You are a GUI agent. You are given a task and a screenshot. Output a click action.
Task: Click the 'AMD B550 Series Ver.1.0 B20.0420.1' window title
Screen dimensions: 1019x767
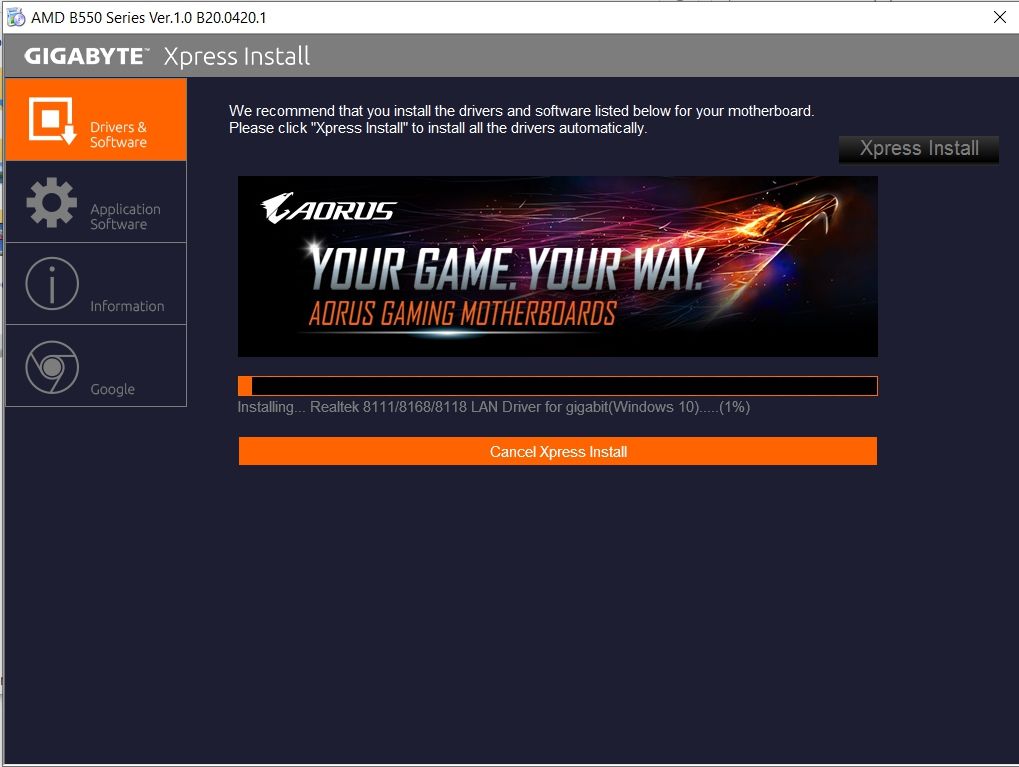point(149,18)
